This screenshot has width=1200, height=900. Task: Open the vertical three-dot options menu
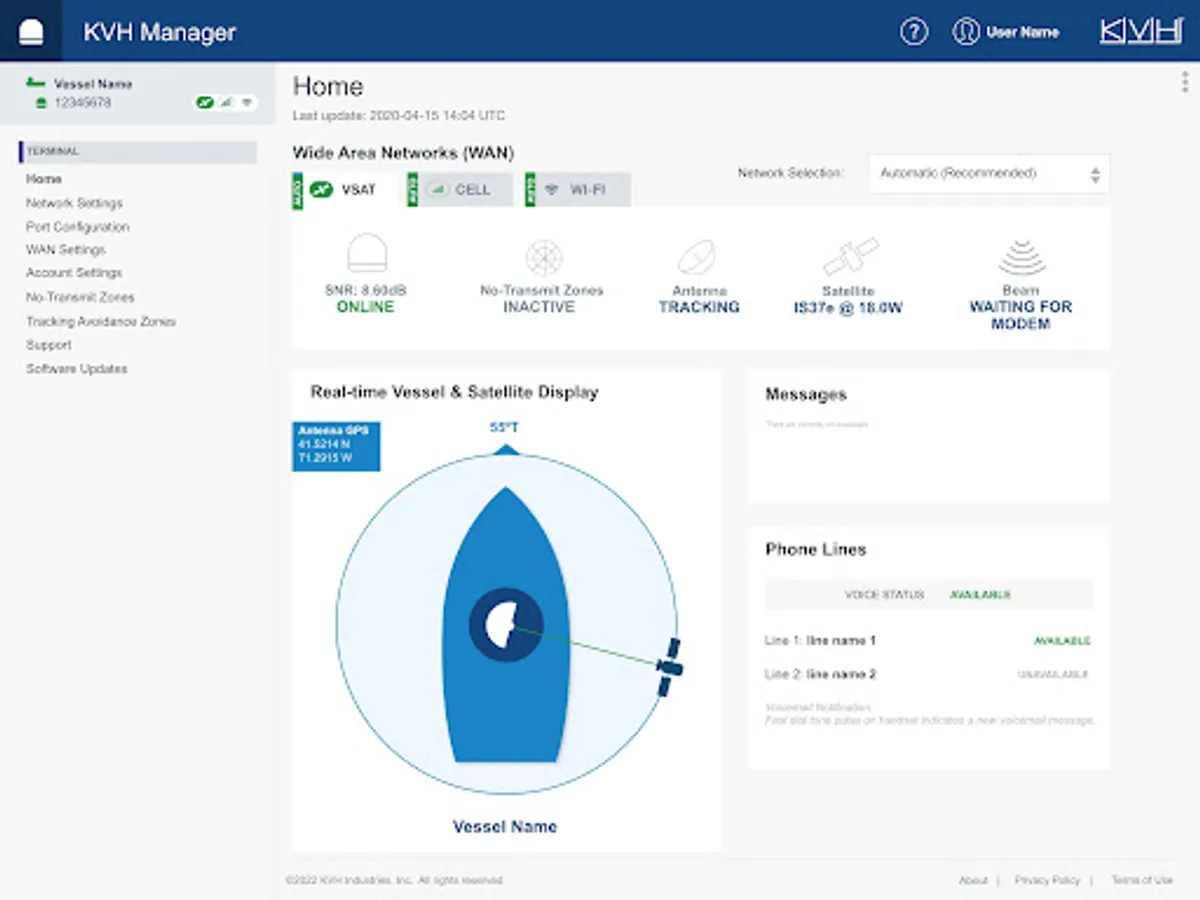[1185, 82]
